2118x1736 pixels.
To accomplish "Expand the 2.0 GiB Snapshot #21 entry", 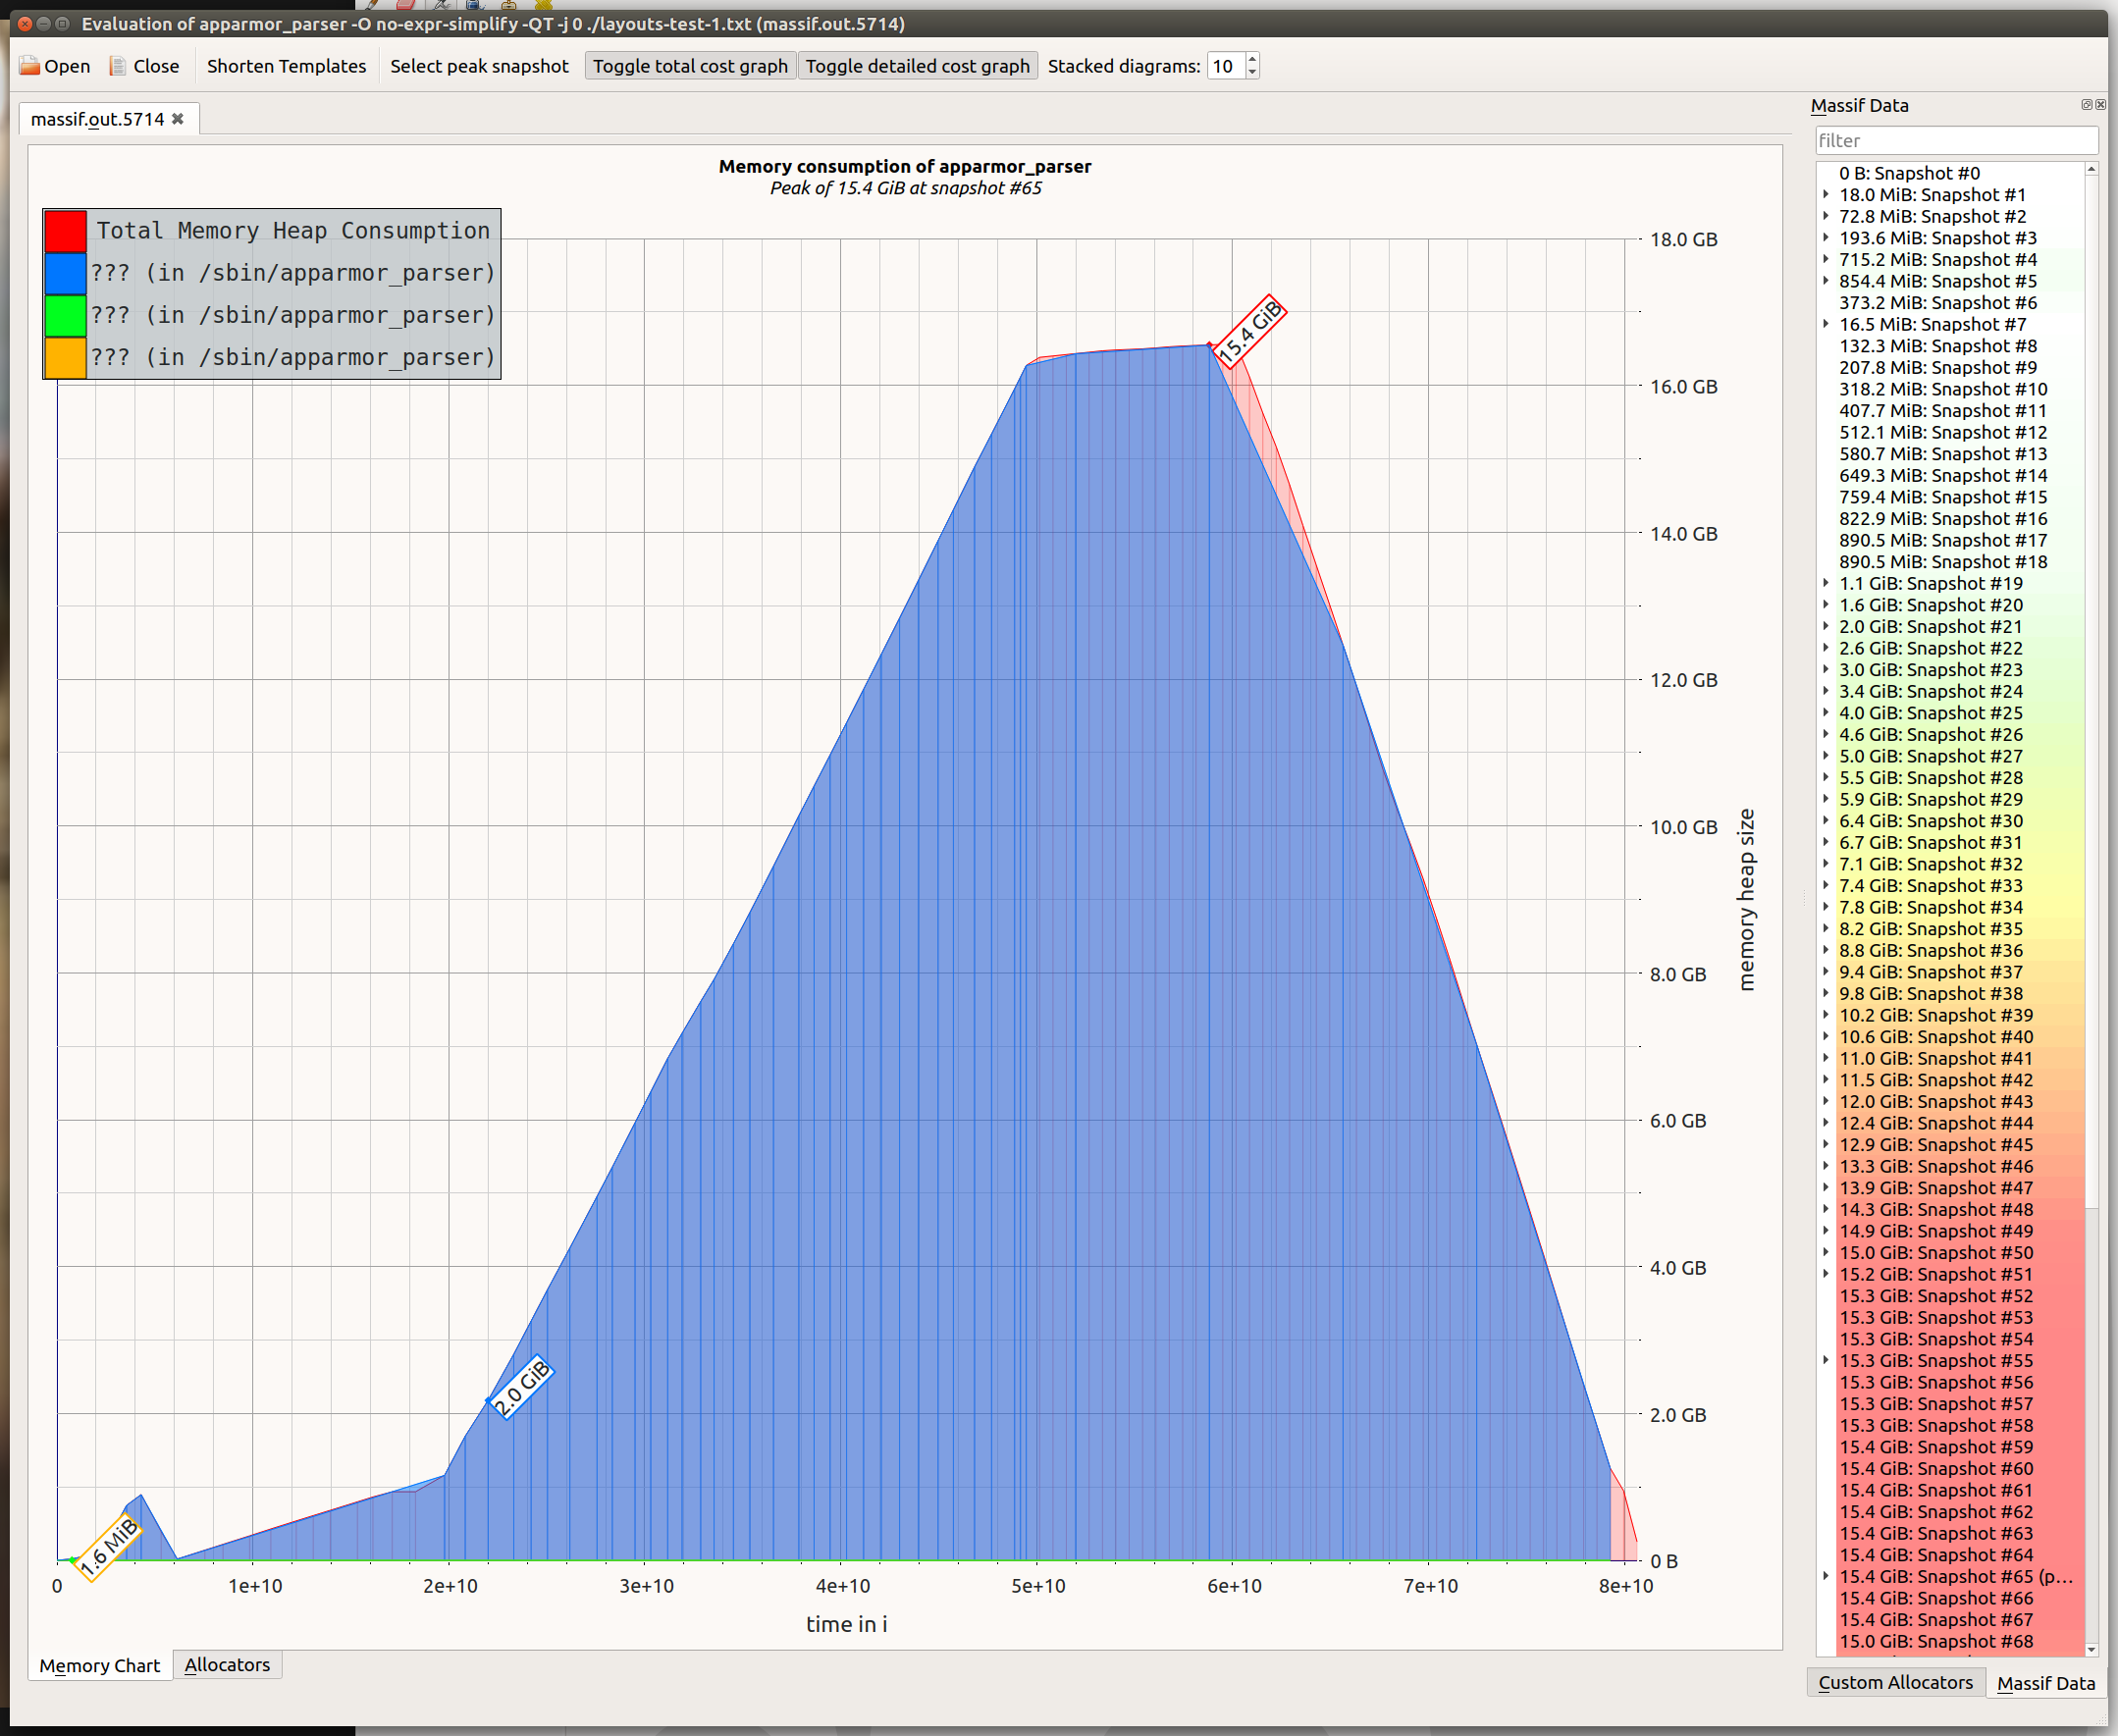I will point(1826,627).
